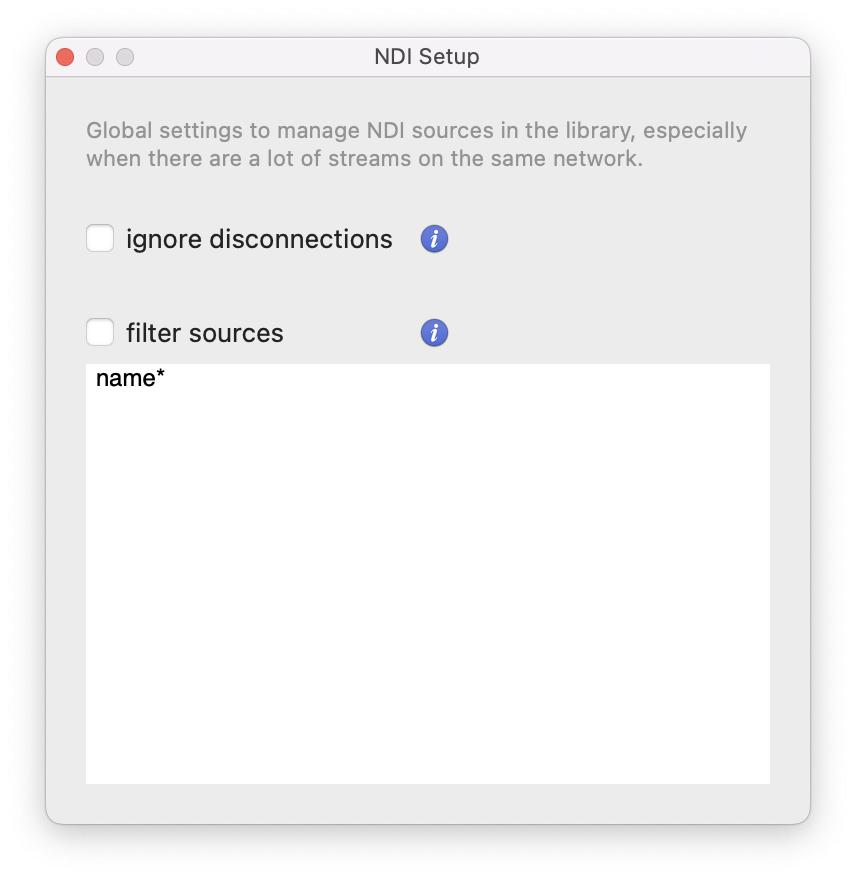
Task: Click the greyed-out minimize window button
Action: click(x=95, y=57)
